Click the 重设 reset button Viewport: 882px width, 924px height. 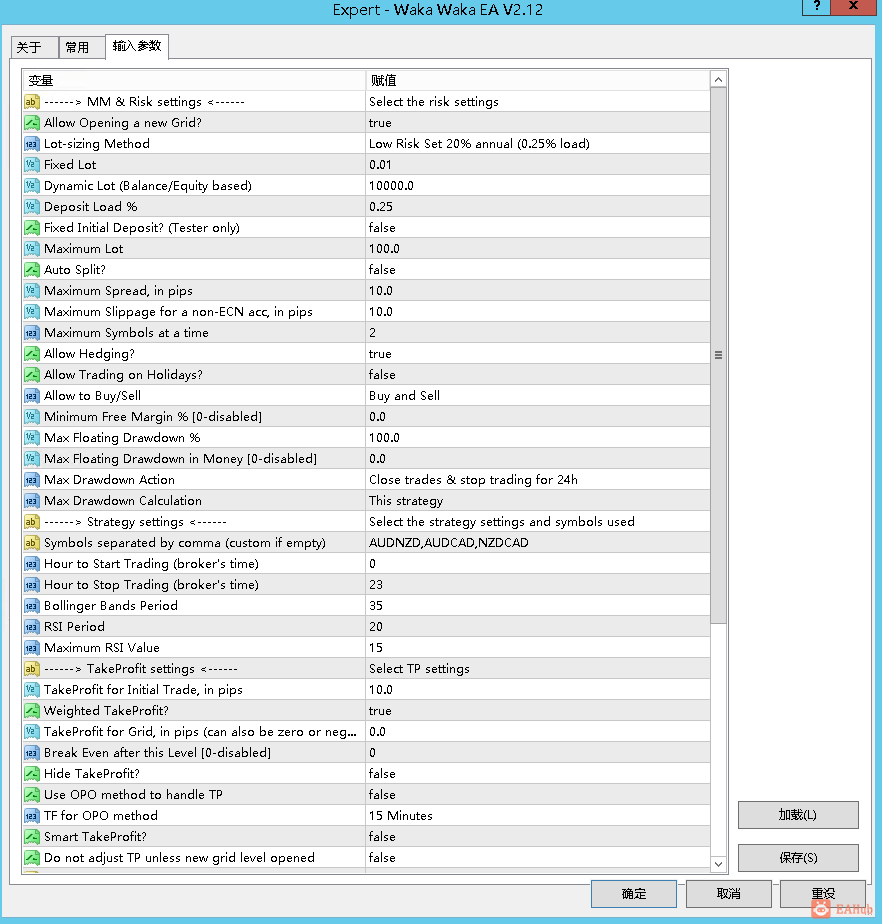click(x=823, y=894)
